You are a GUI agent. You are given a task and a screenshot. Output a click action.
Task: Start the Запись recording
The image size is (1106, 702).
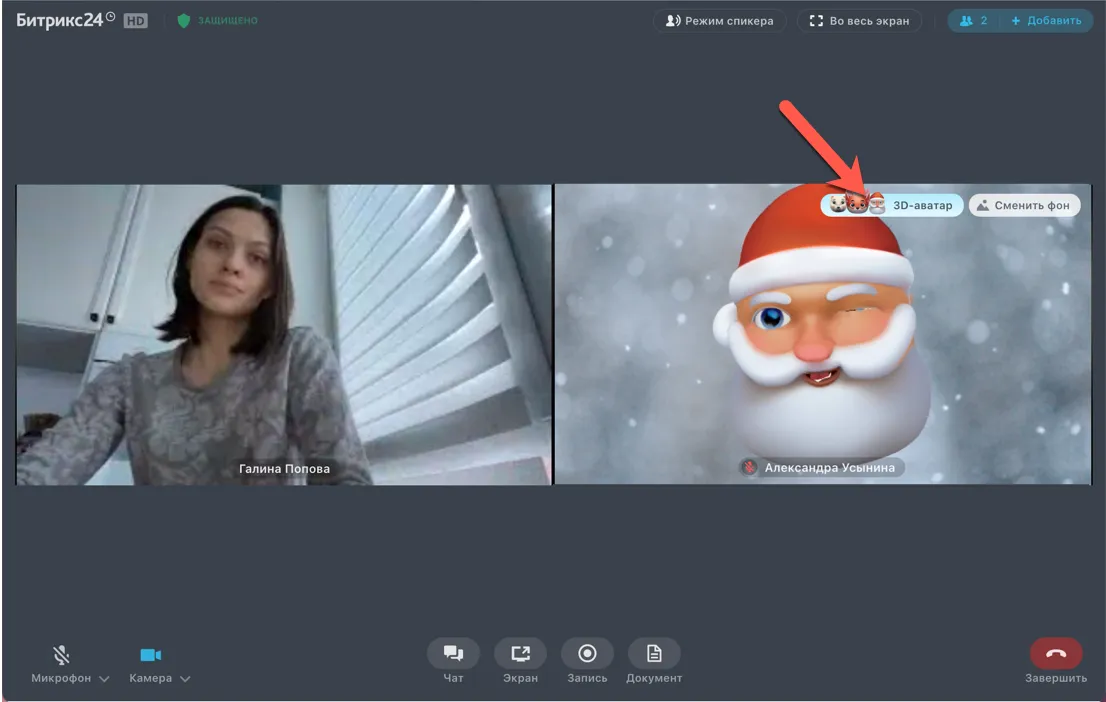click(587, 653)
